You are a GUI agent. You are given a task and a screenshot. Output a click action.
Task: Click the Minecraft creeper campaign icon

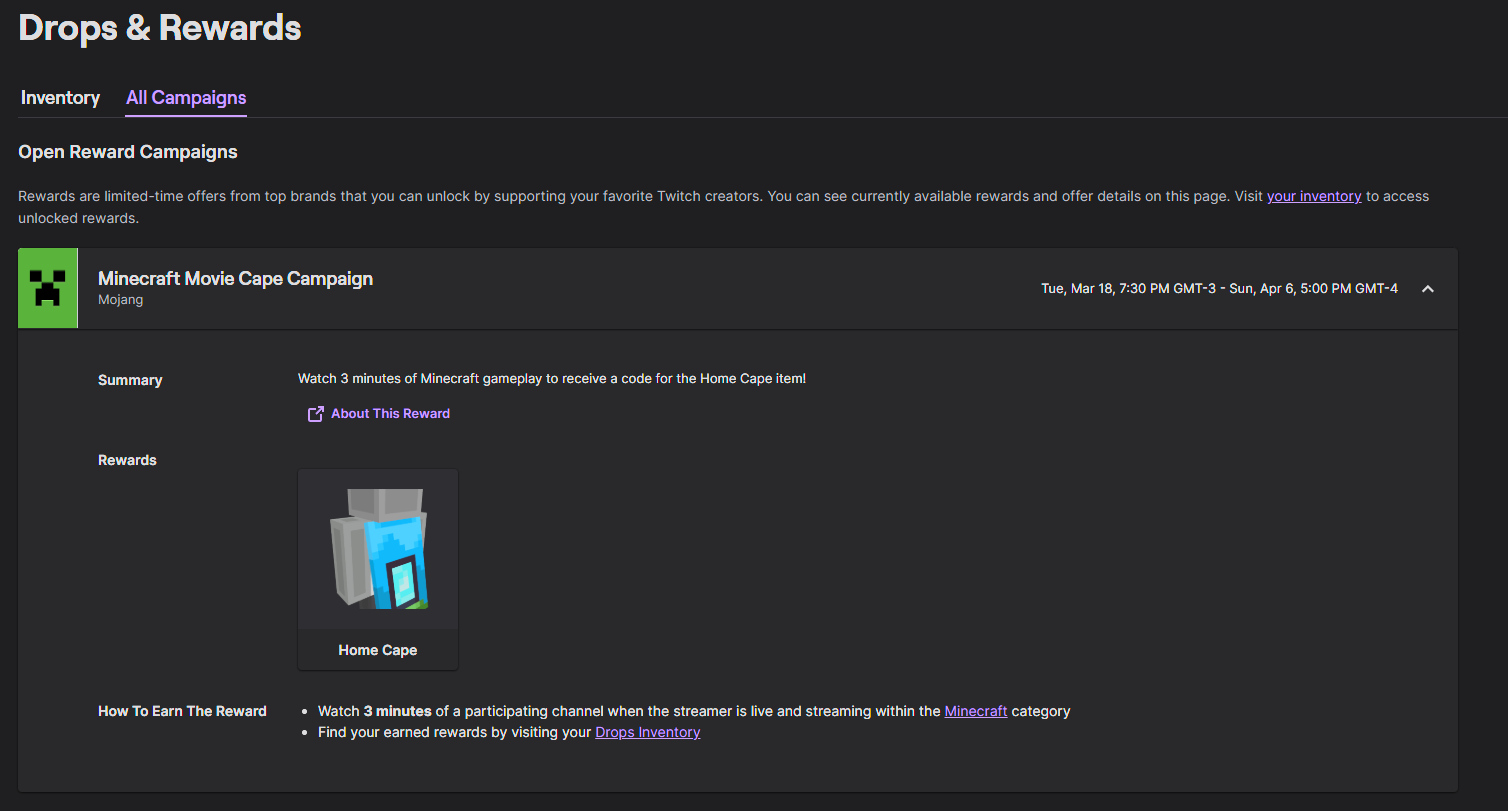pyautogui.click(x=48, y=288)
